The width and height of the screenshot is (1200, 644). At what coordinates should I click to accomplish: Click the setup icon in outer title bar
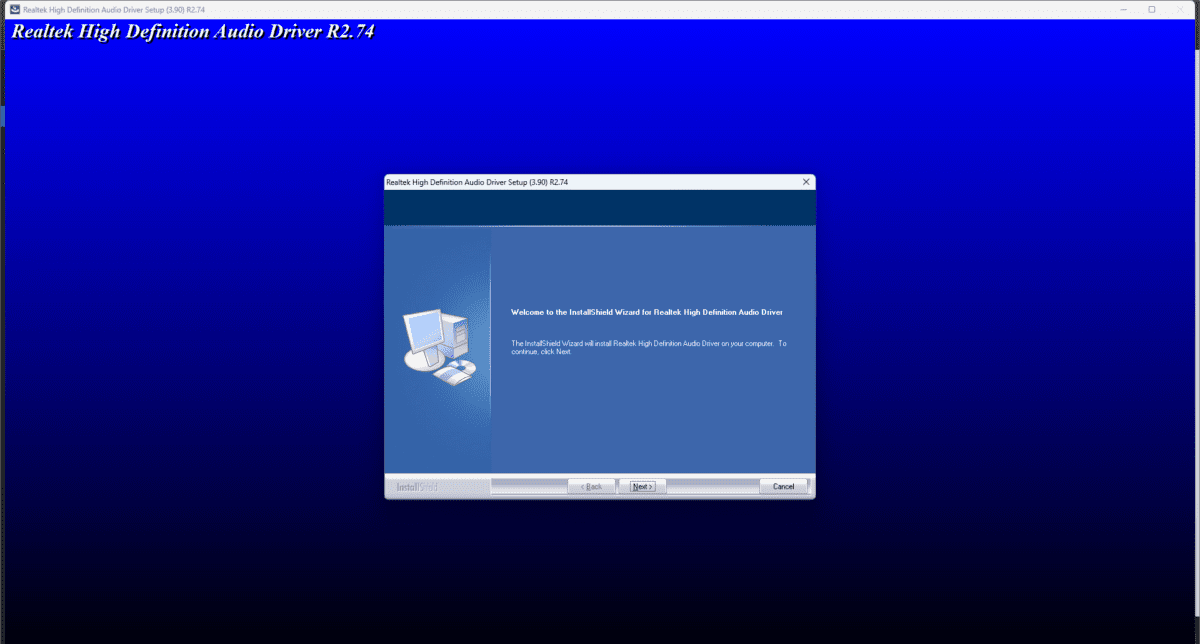pyautogui.click(x=14, y=9)
